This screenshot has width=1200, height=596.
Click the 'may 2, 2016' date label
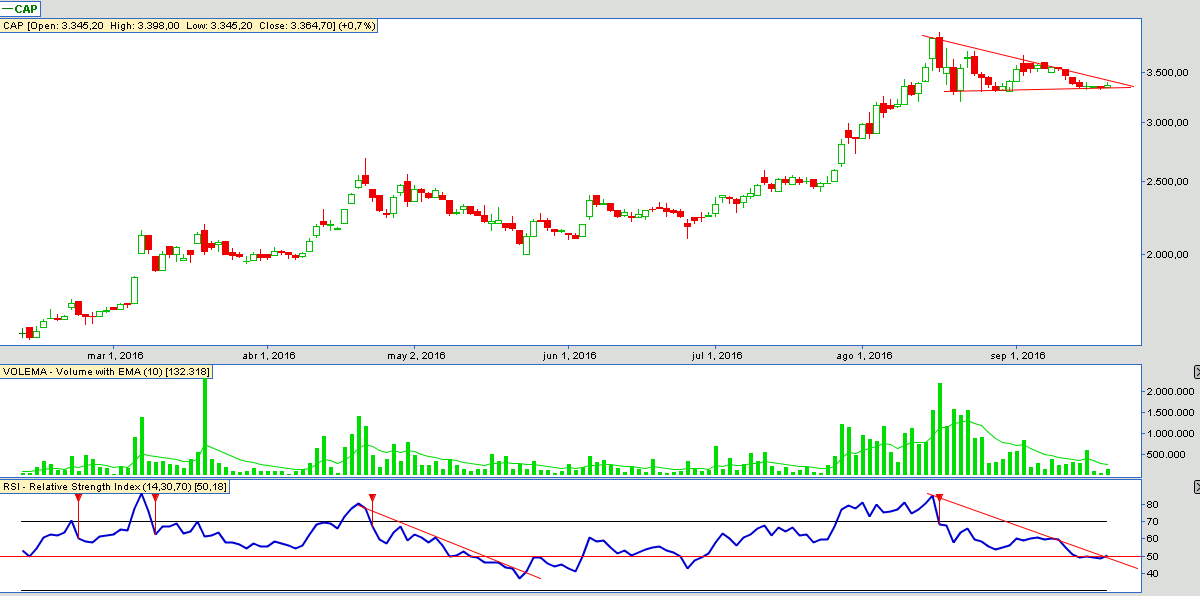pyautogui.click(x=414, y=355)
